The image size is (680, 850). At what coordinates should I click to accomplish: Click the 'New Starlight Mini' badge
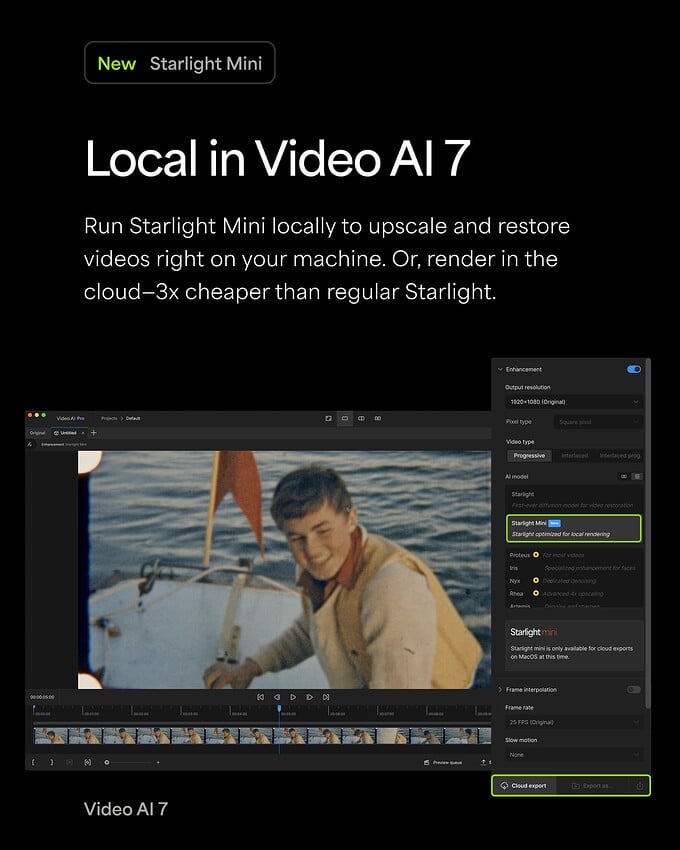(179, 63)
